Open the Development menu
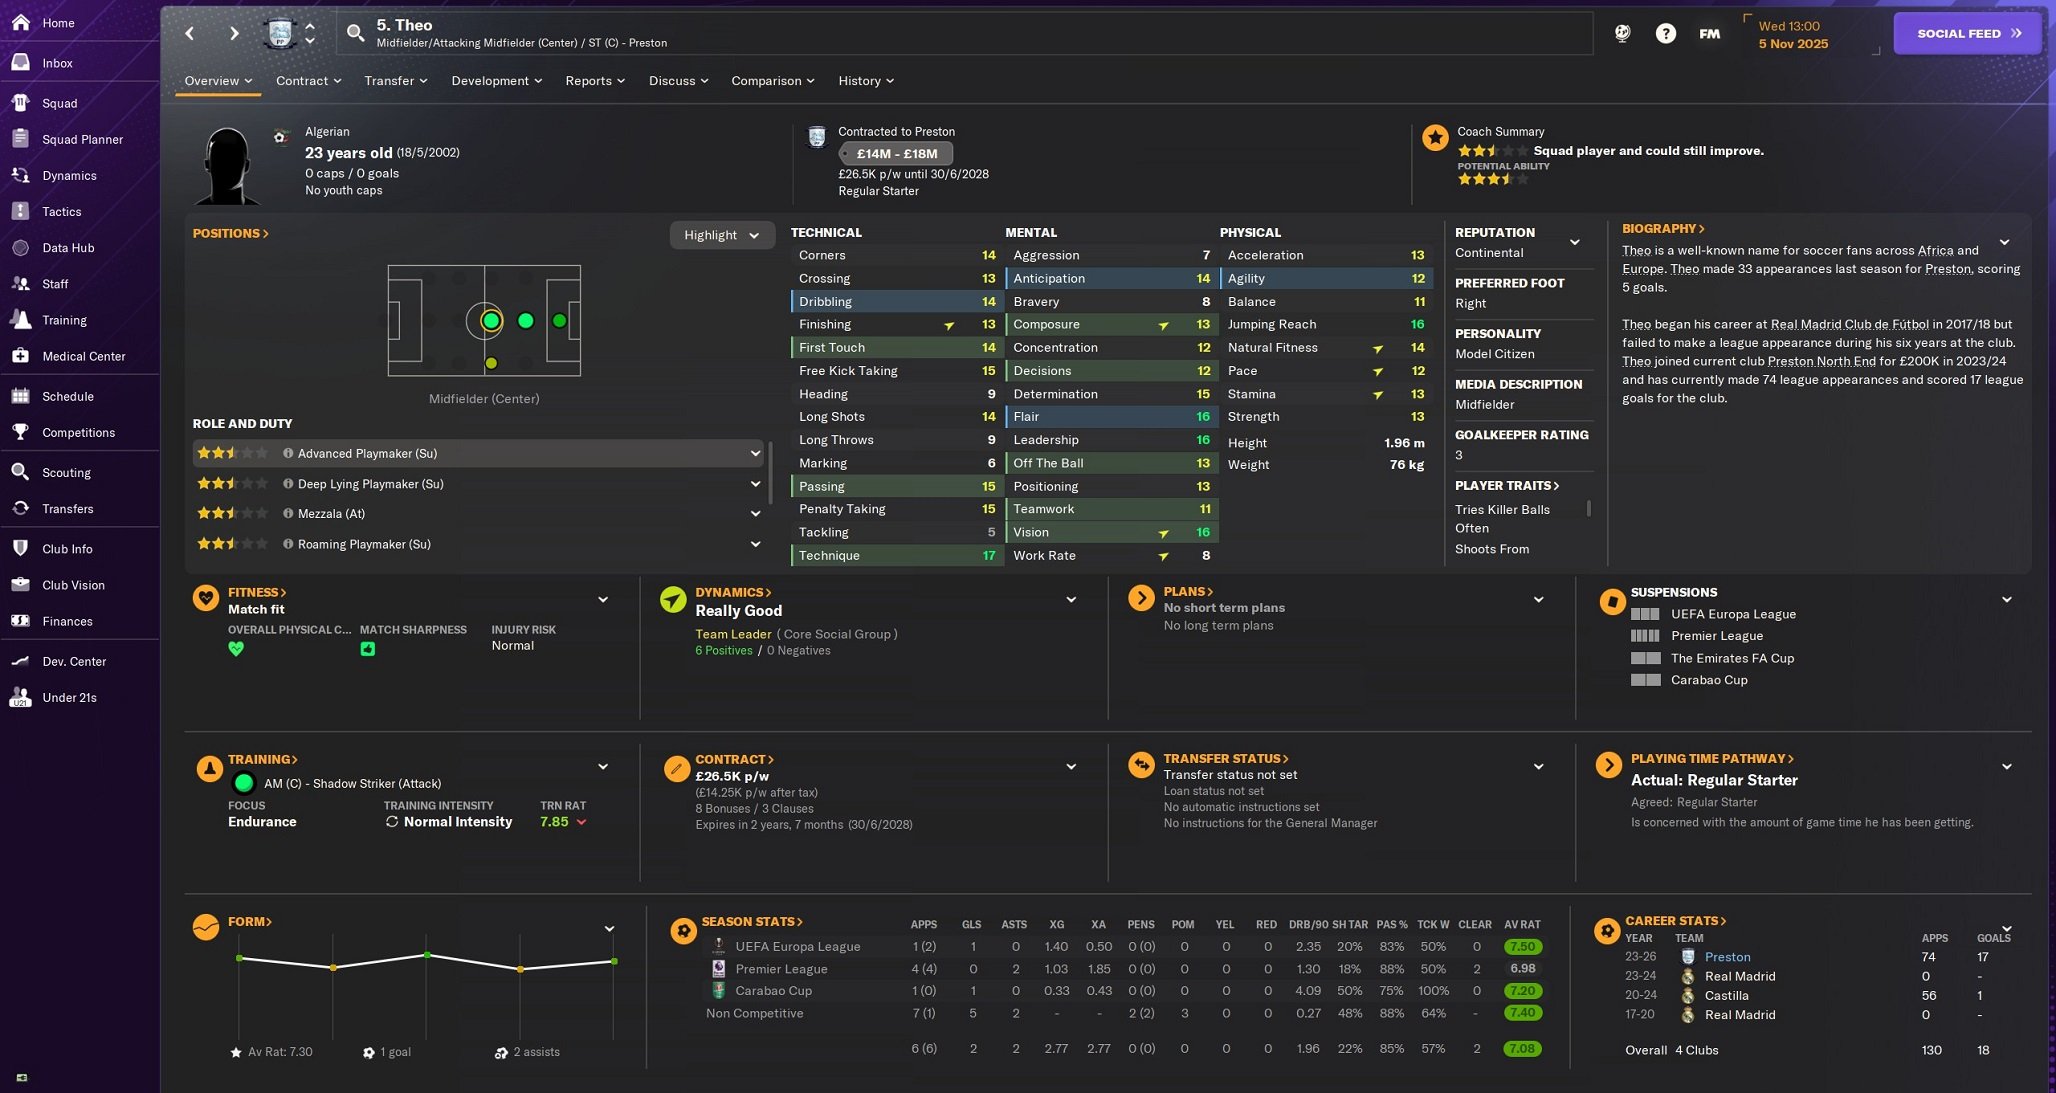Image resolution: width=2056 pixels, height=1093 pixels. coord(496,81)
